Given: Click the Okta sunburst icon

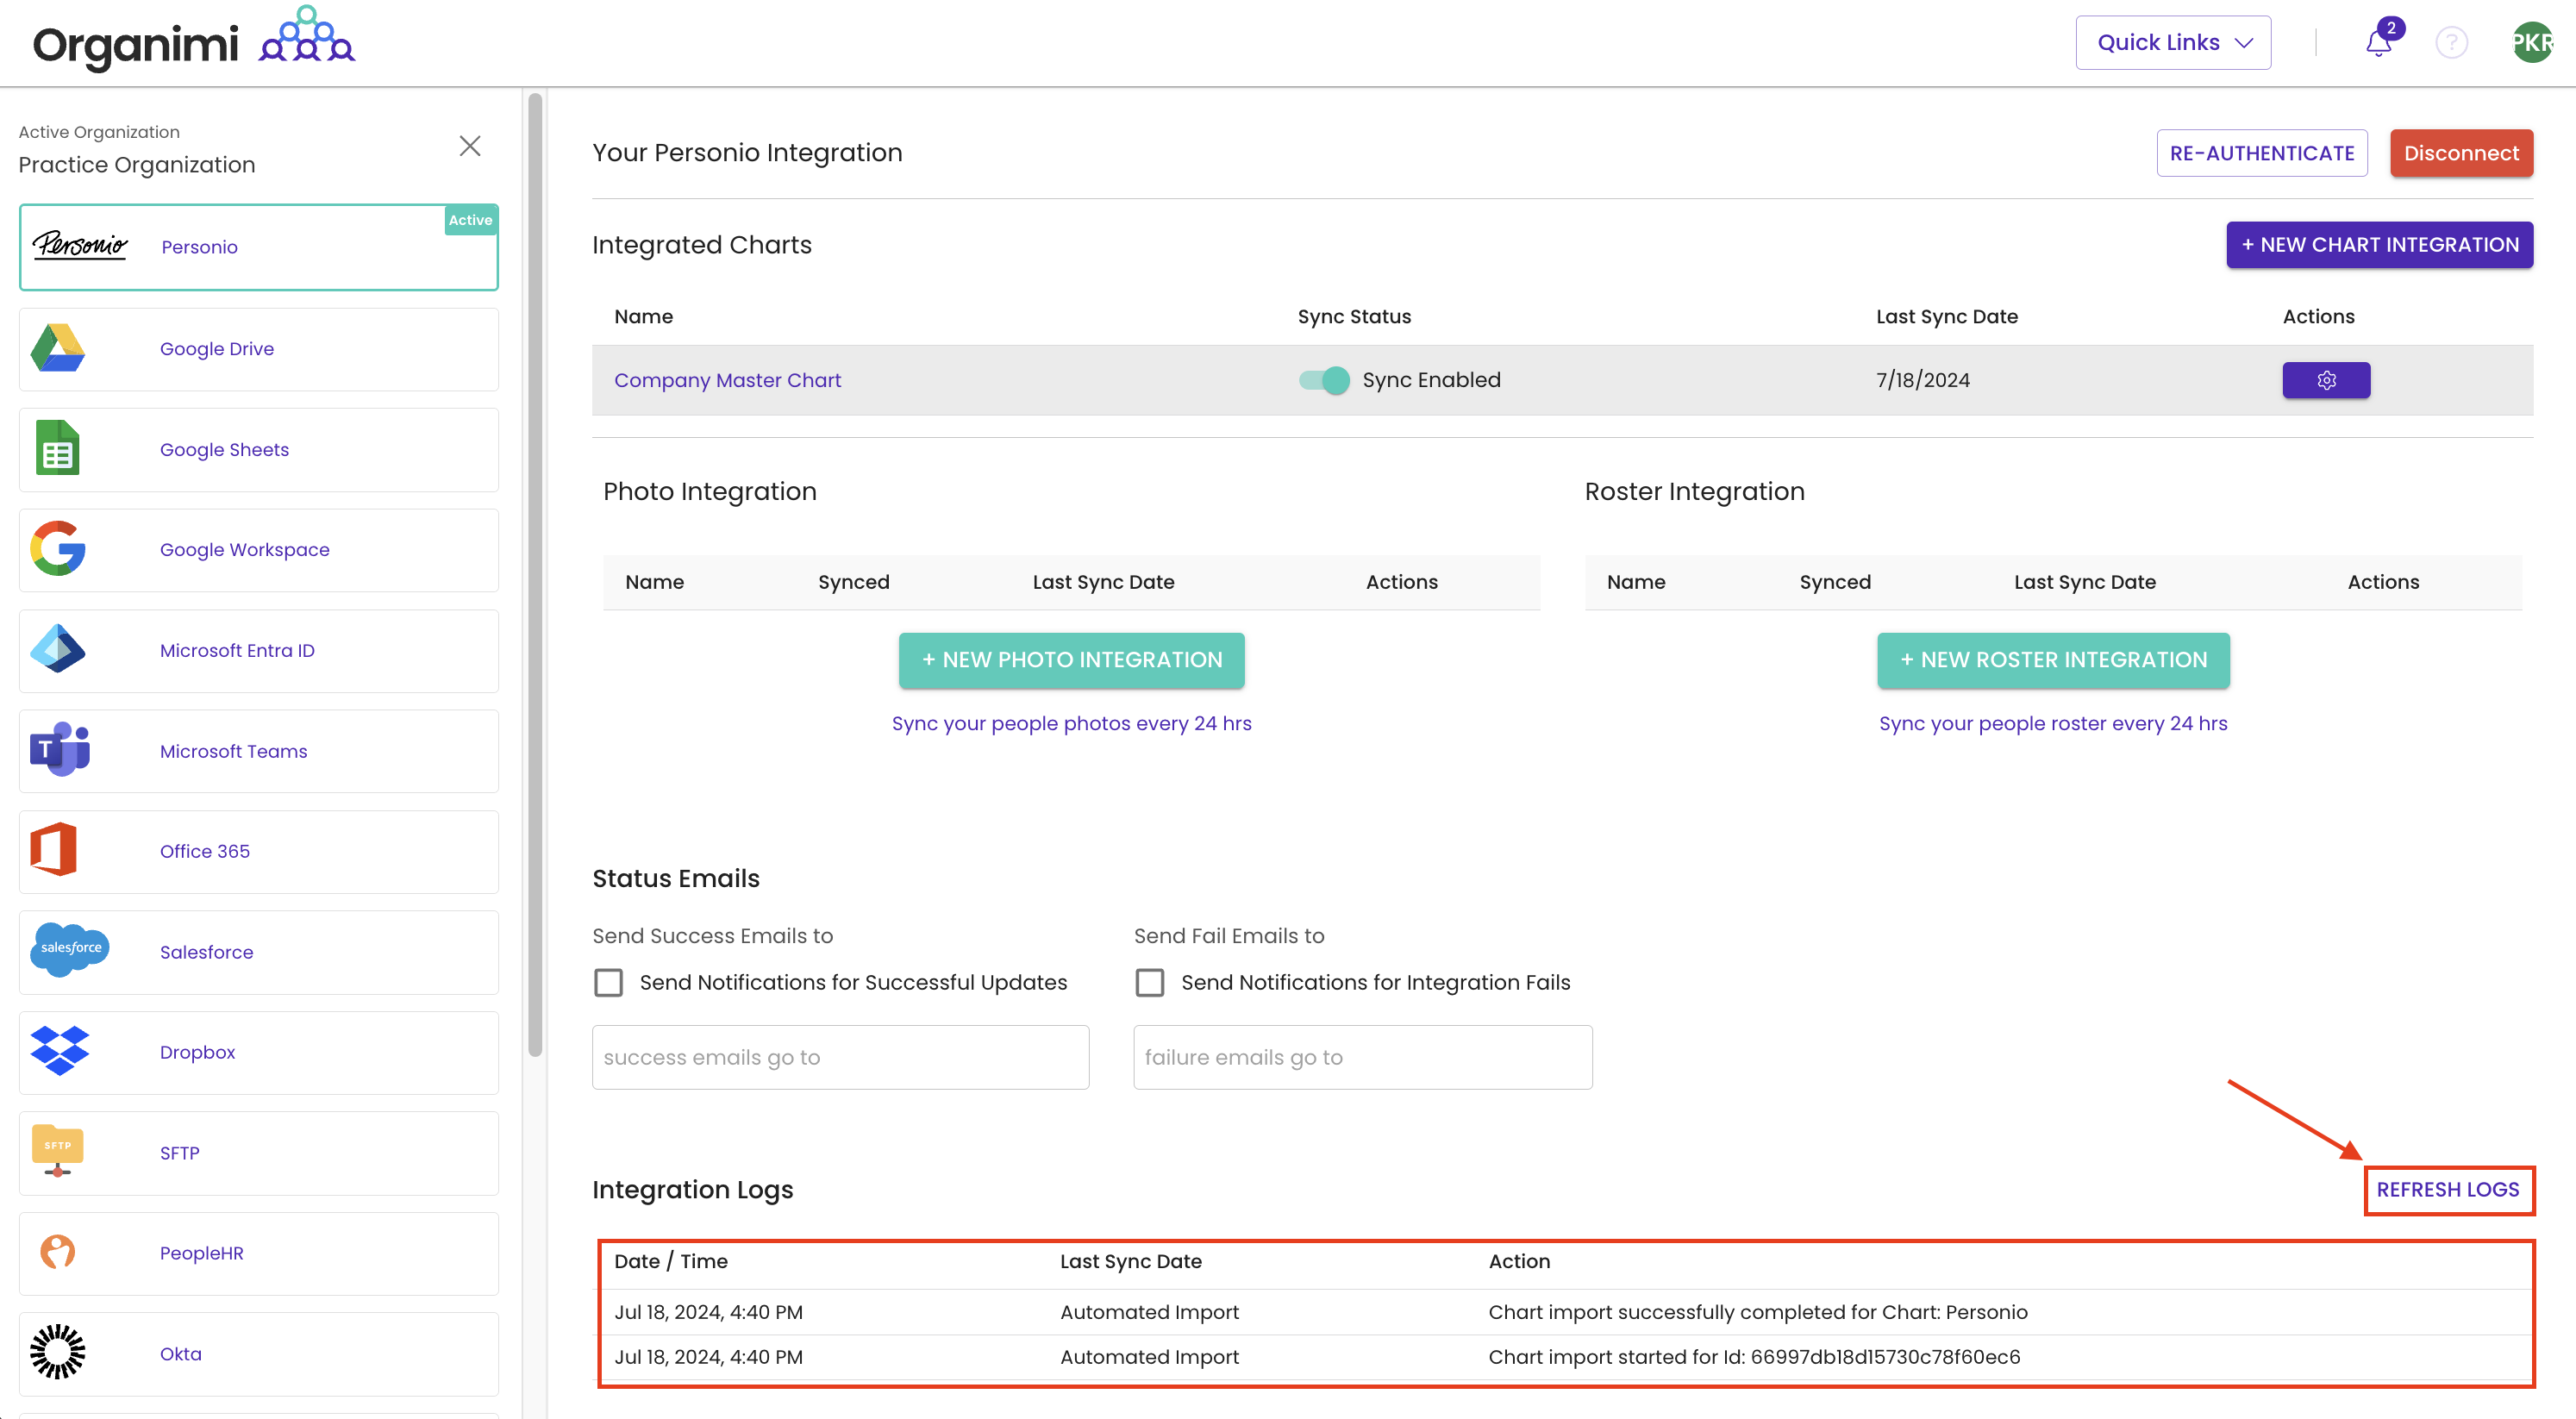Looking at the screenshot, I should [58, 1352].
